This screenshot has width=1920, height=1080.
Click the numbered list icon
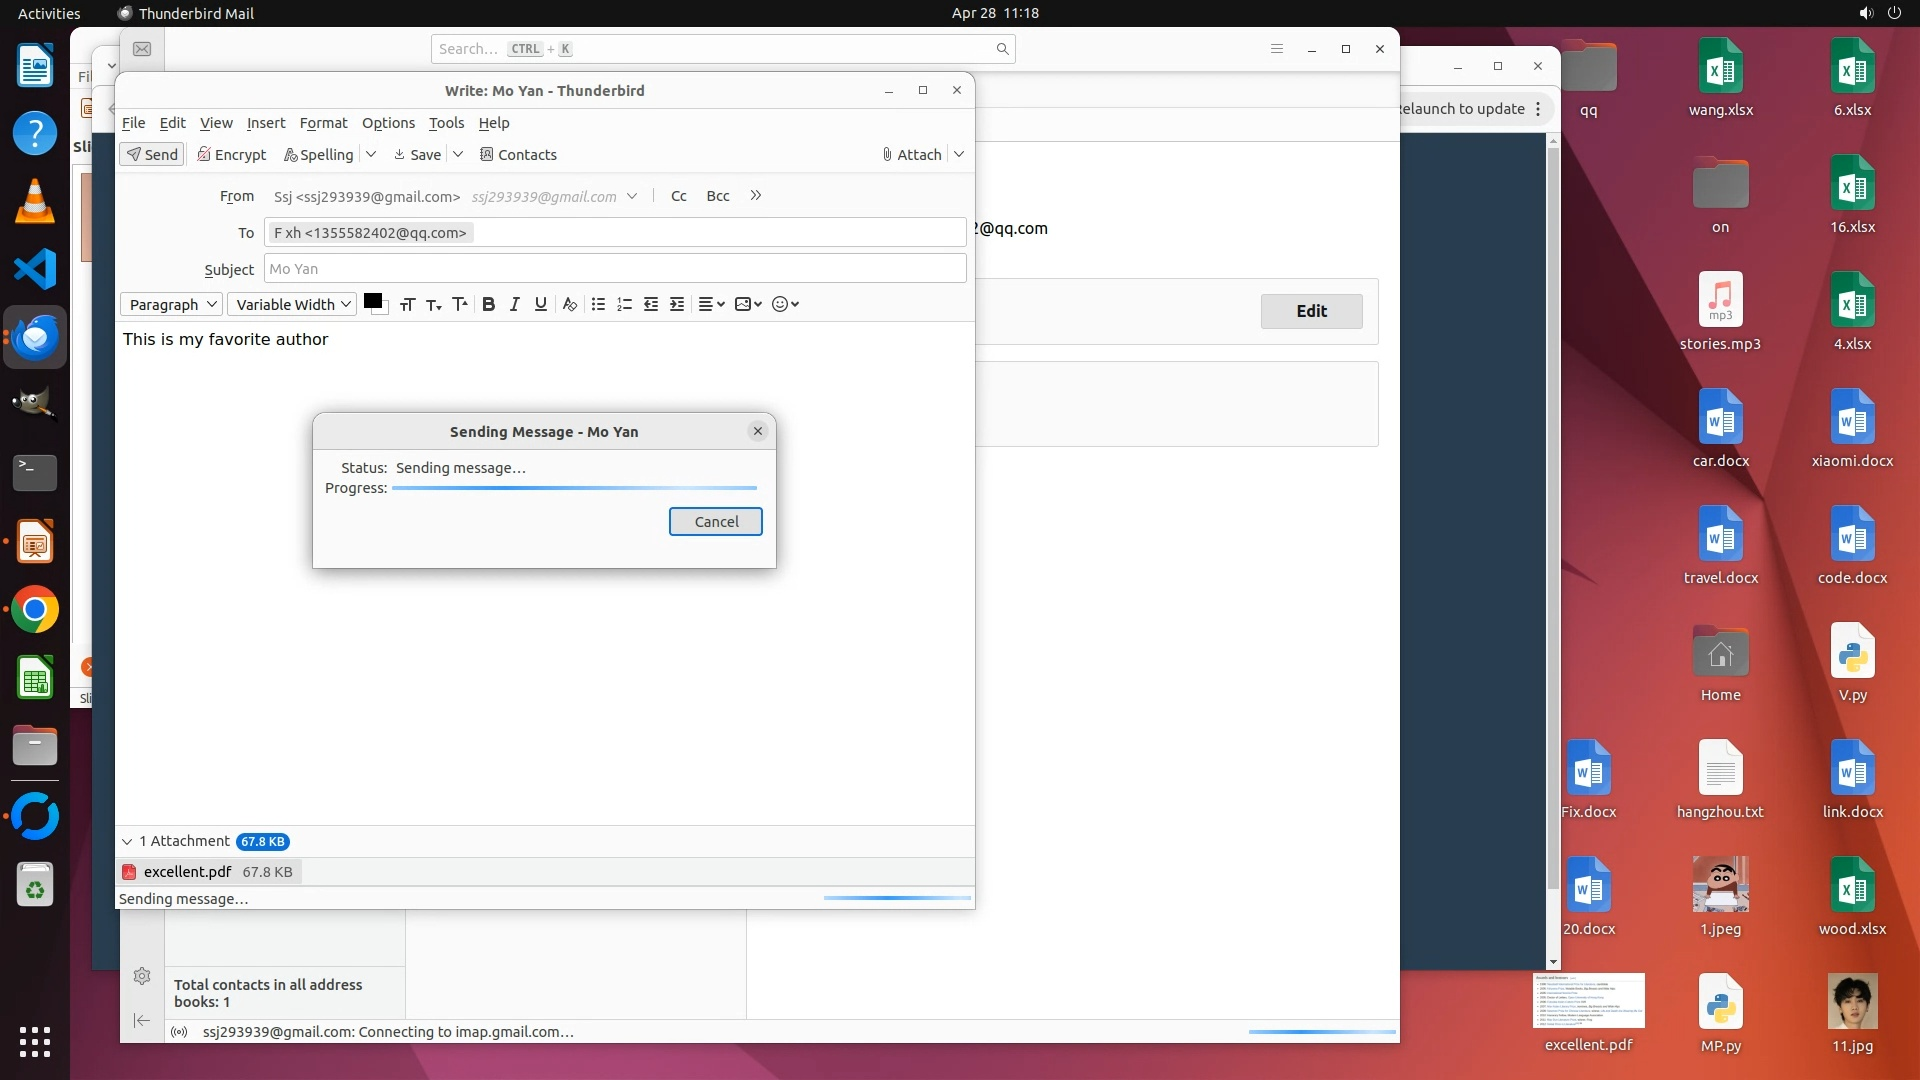(624, 304)
